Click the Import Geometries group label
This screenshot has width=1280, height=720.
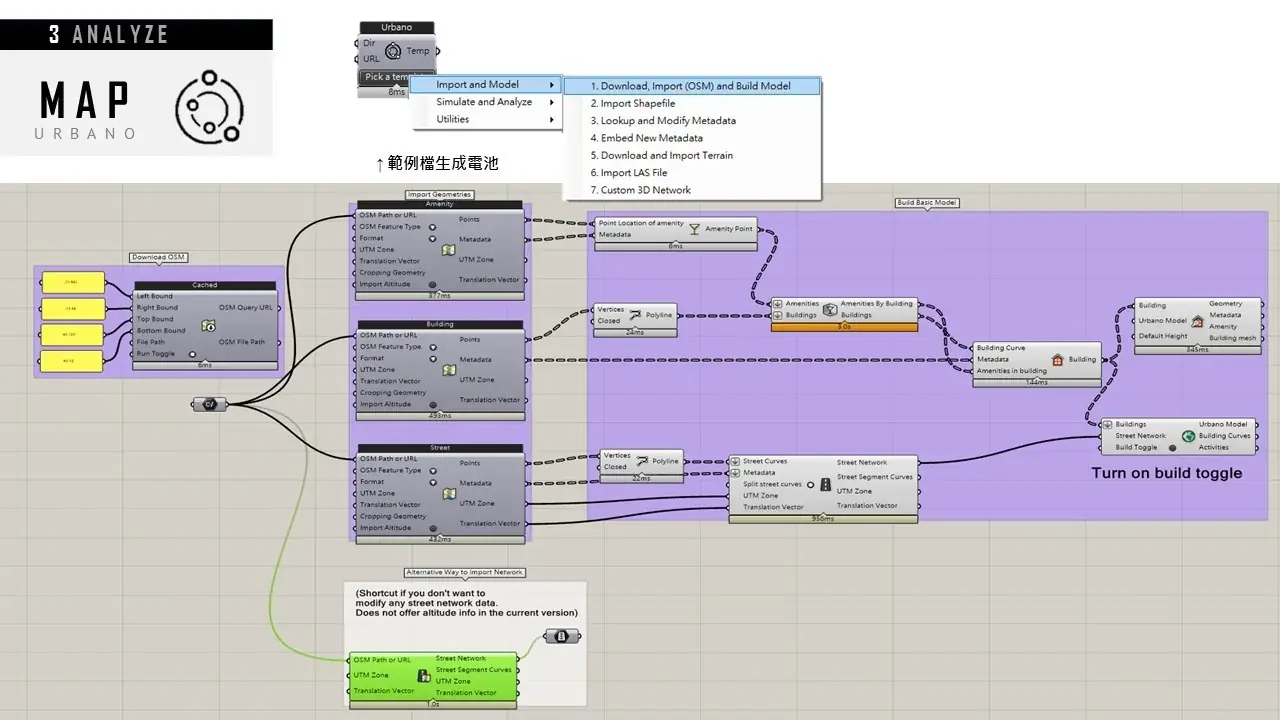click(439, 195)
